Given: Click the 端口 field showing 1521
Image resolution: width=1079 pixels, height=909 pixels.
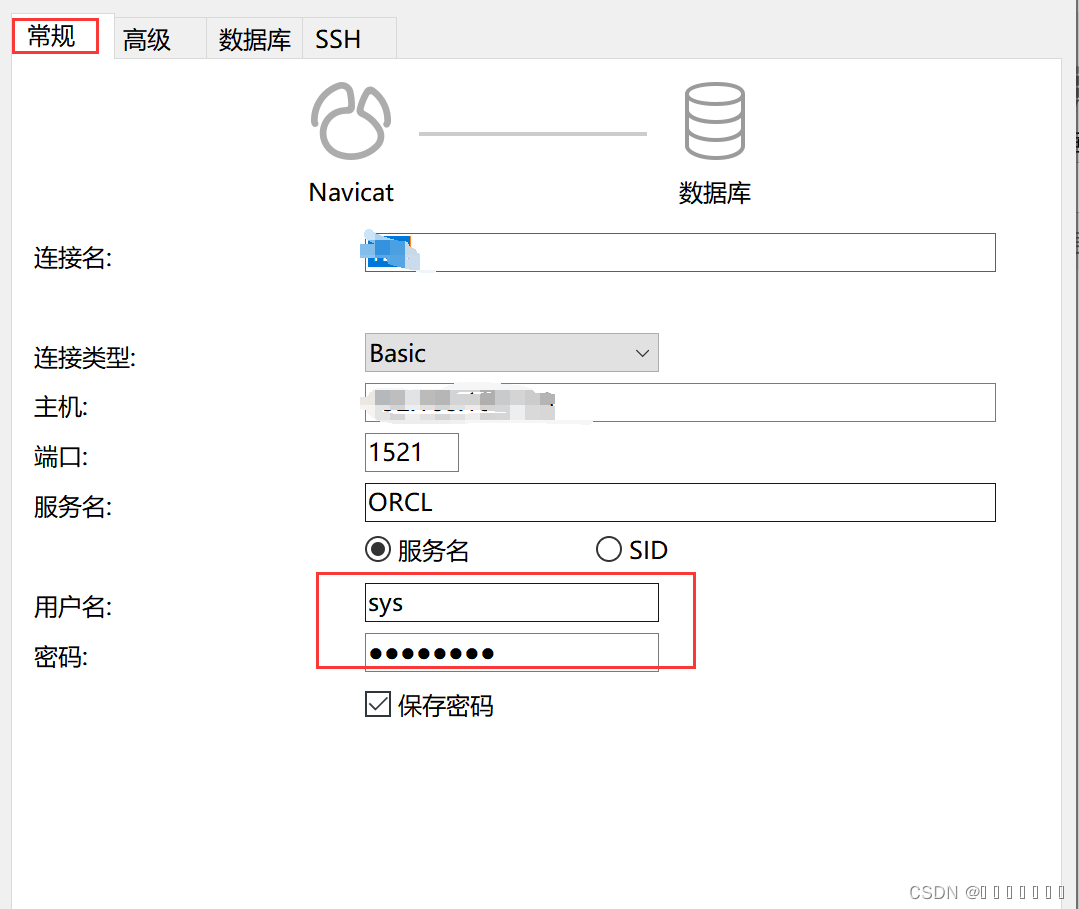Looking at the screenshot, I should (412, 452).
